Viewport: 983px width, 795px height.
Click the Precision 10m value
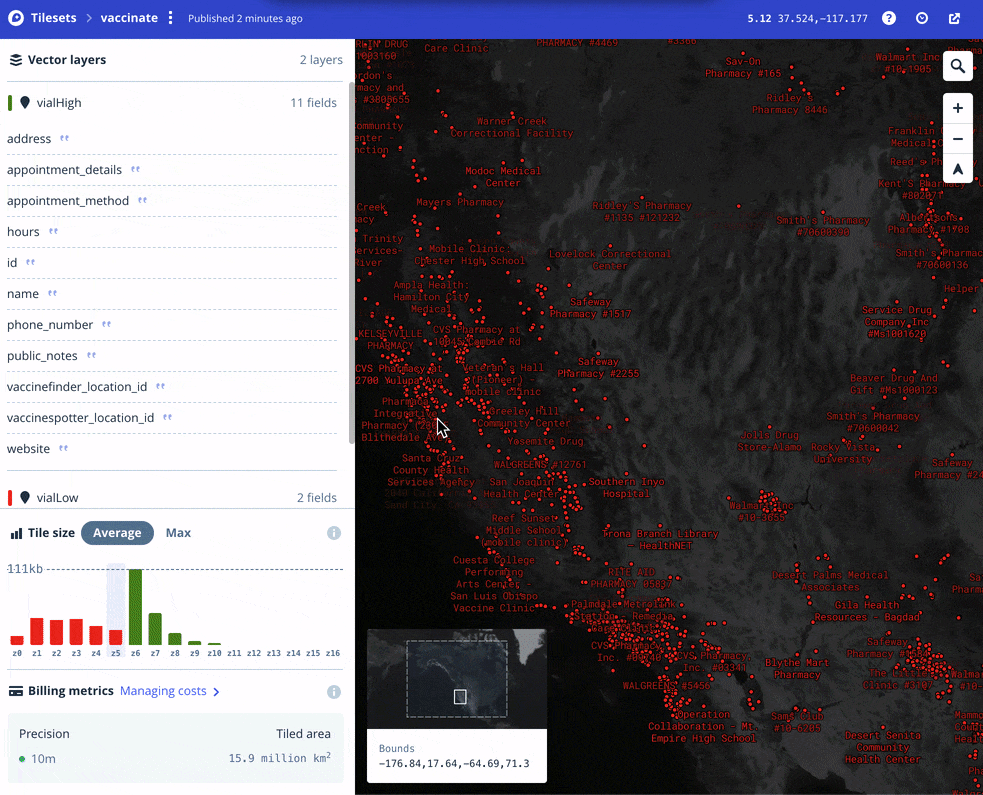click(x=43, y=759)
